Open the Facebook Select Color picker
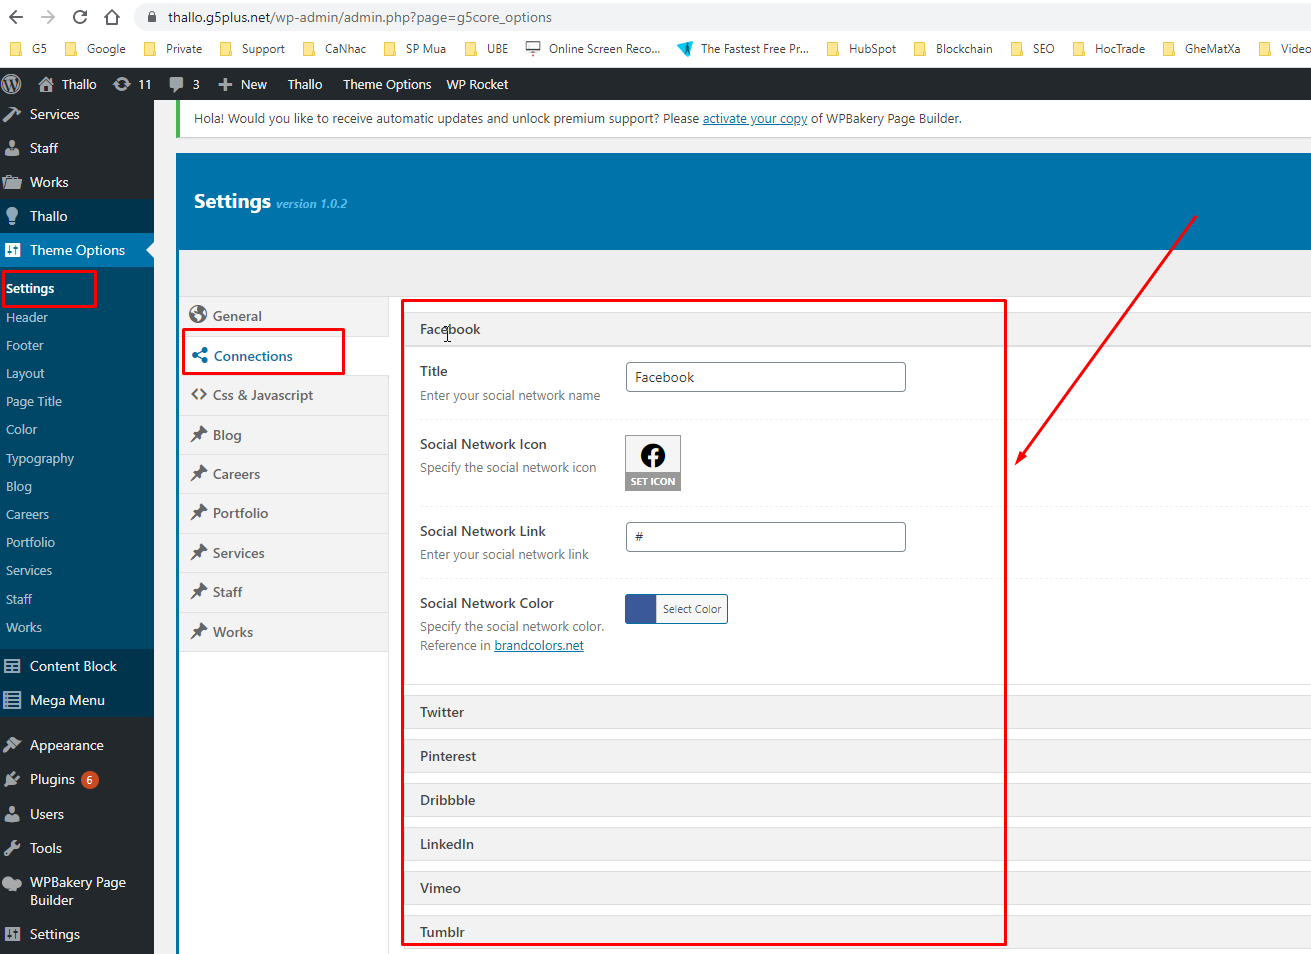This screenshot has height=954, width=1311. click(x=676, y=609)
